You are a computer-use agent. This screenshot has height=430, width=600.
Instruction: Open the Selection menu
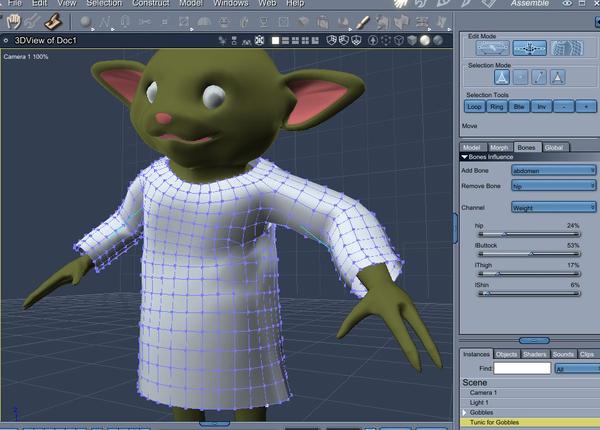[104, 3]
